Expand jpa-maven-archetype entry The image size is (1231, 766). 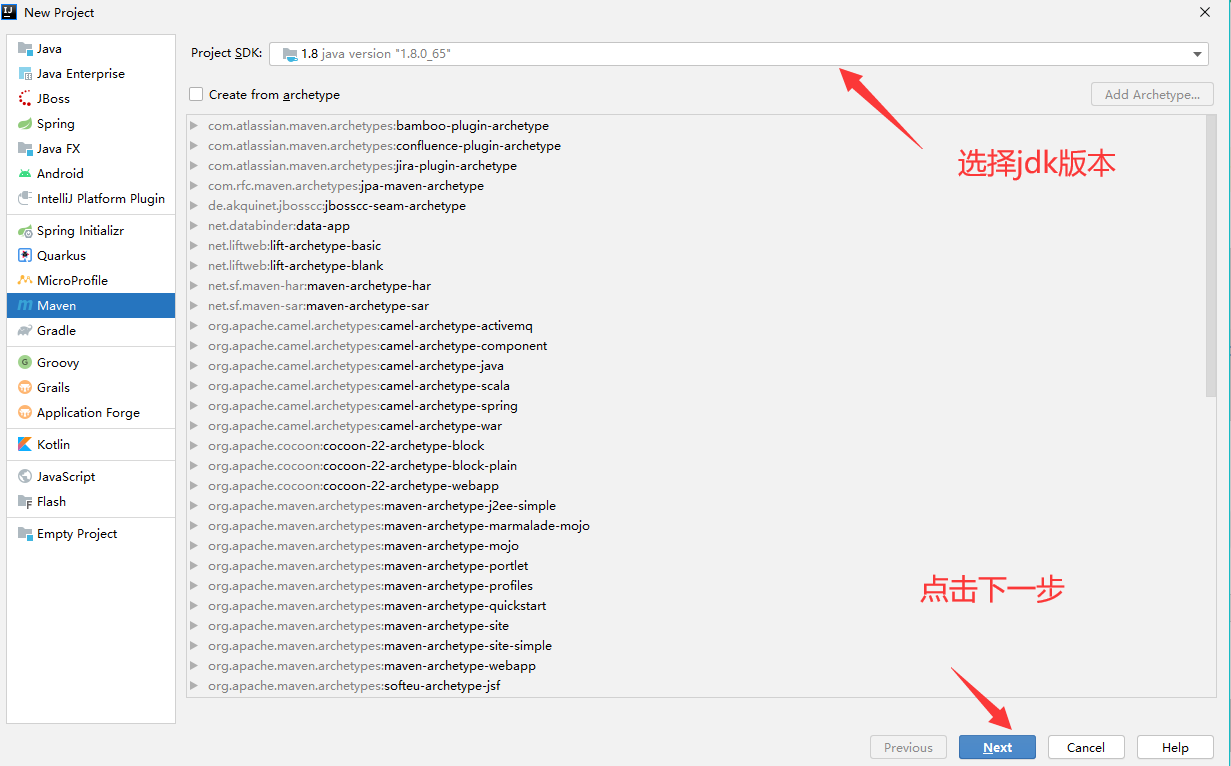pyautogui.click(x=195, y=186)
